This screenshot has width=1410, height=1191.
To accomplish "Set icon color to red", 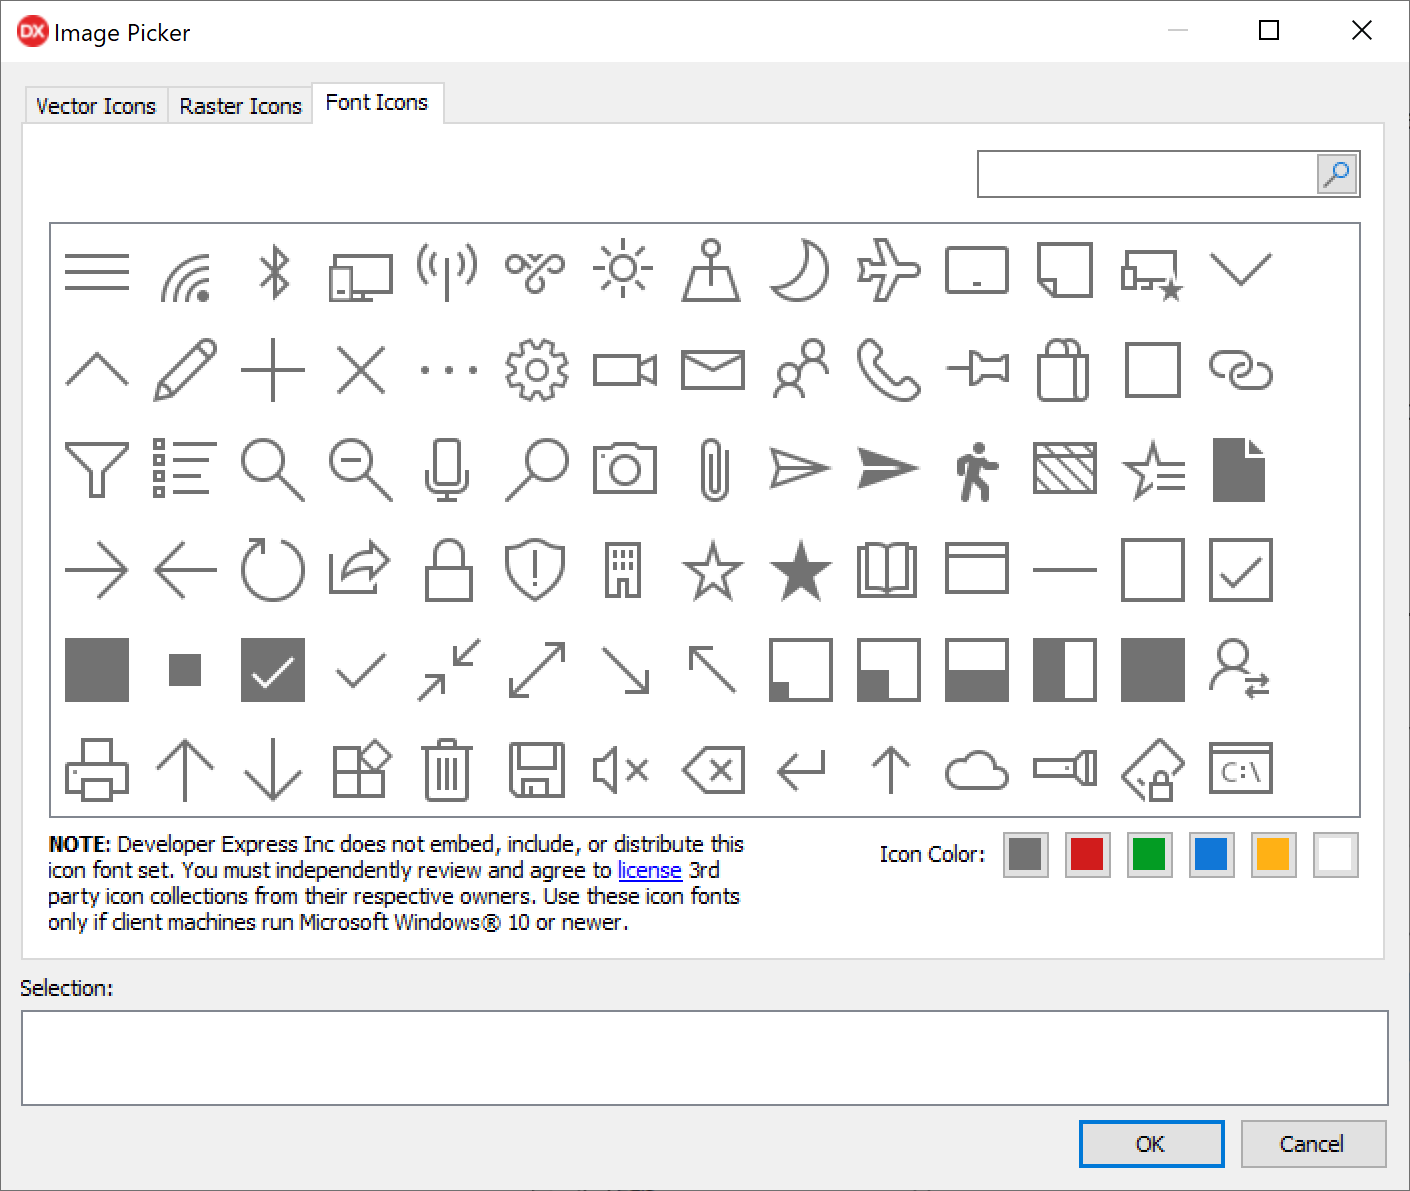I will click(1087, 855).
